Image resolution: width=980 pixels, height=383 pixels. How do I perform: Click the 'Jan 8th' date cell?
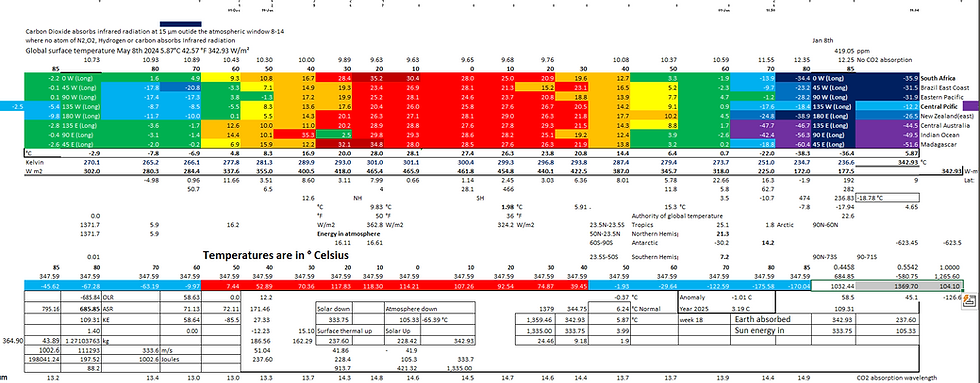(823, 40)
